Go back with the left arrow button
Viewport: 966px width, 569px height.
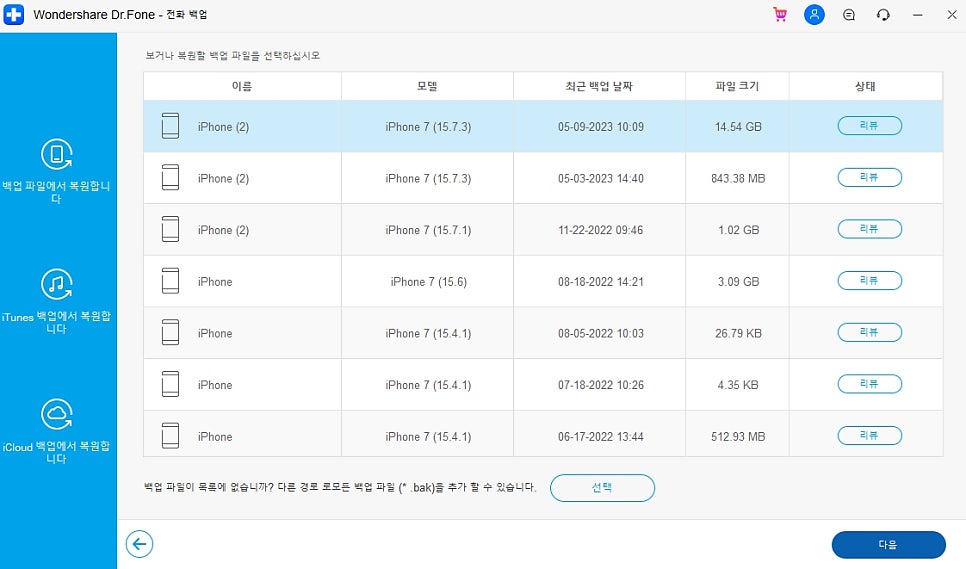click(139, 544)
